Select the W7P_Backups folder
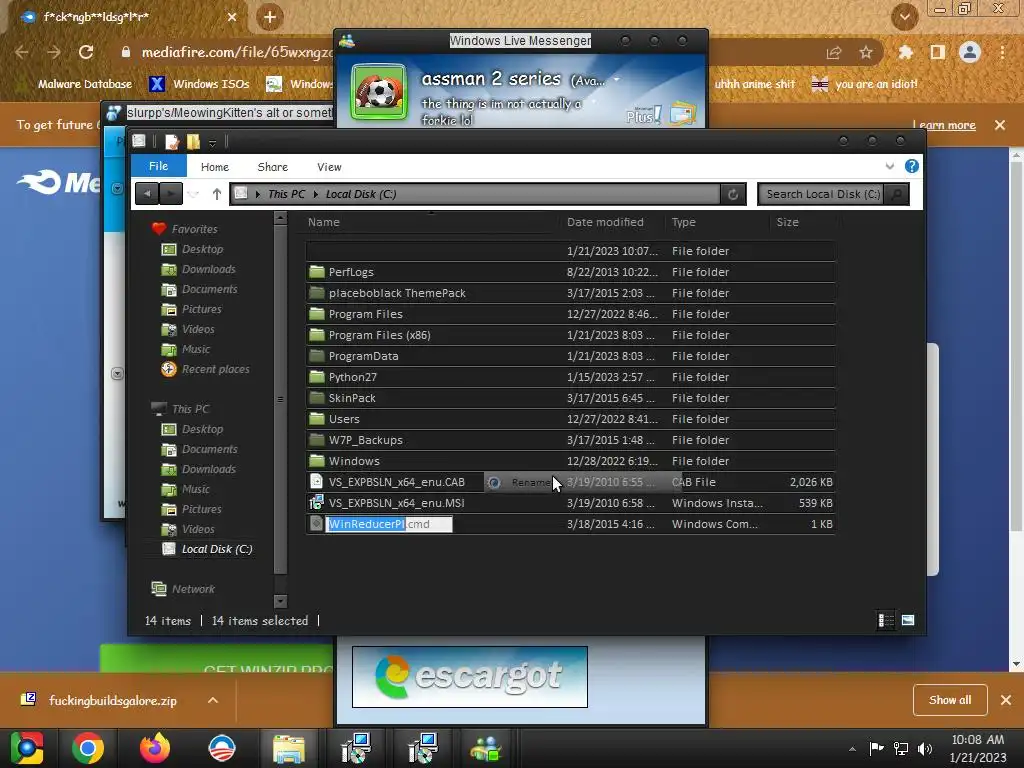Viewport: 1024px width, 768px height. tap(570, 440)
